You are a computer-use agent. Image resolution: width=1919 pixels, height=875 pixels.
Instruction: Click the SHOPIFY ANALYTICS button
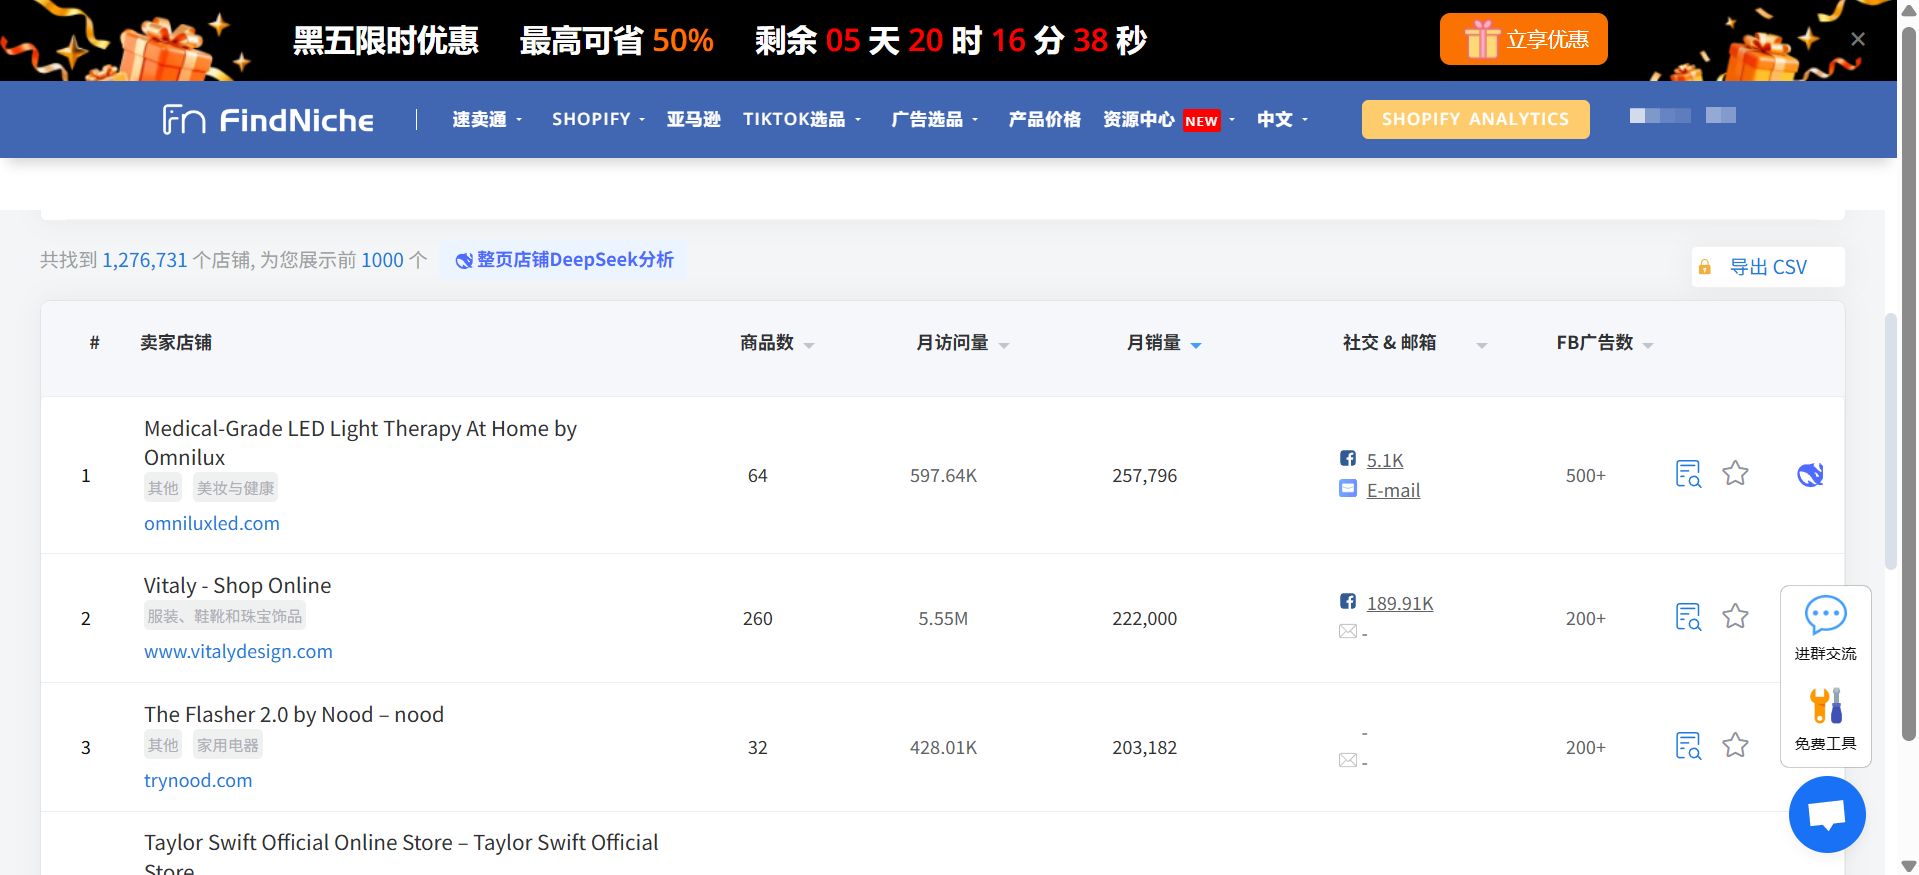[x=1475, y=119]
